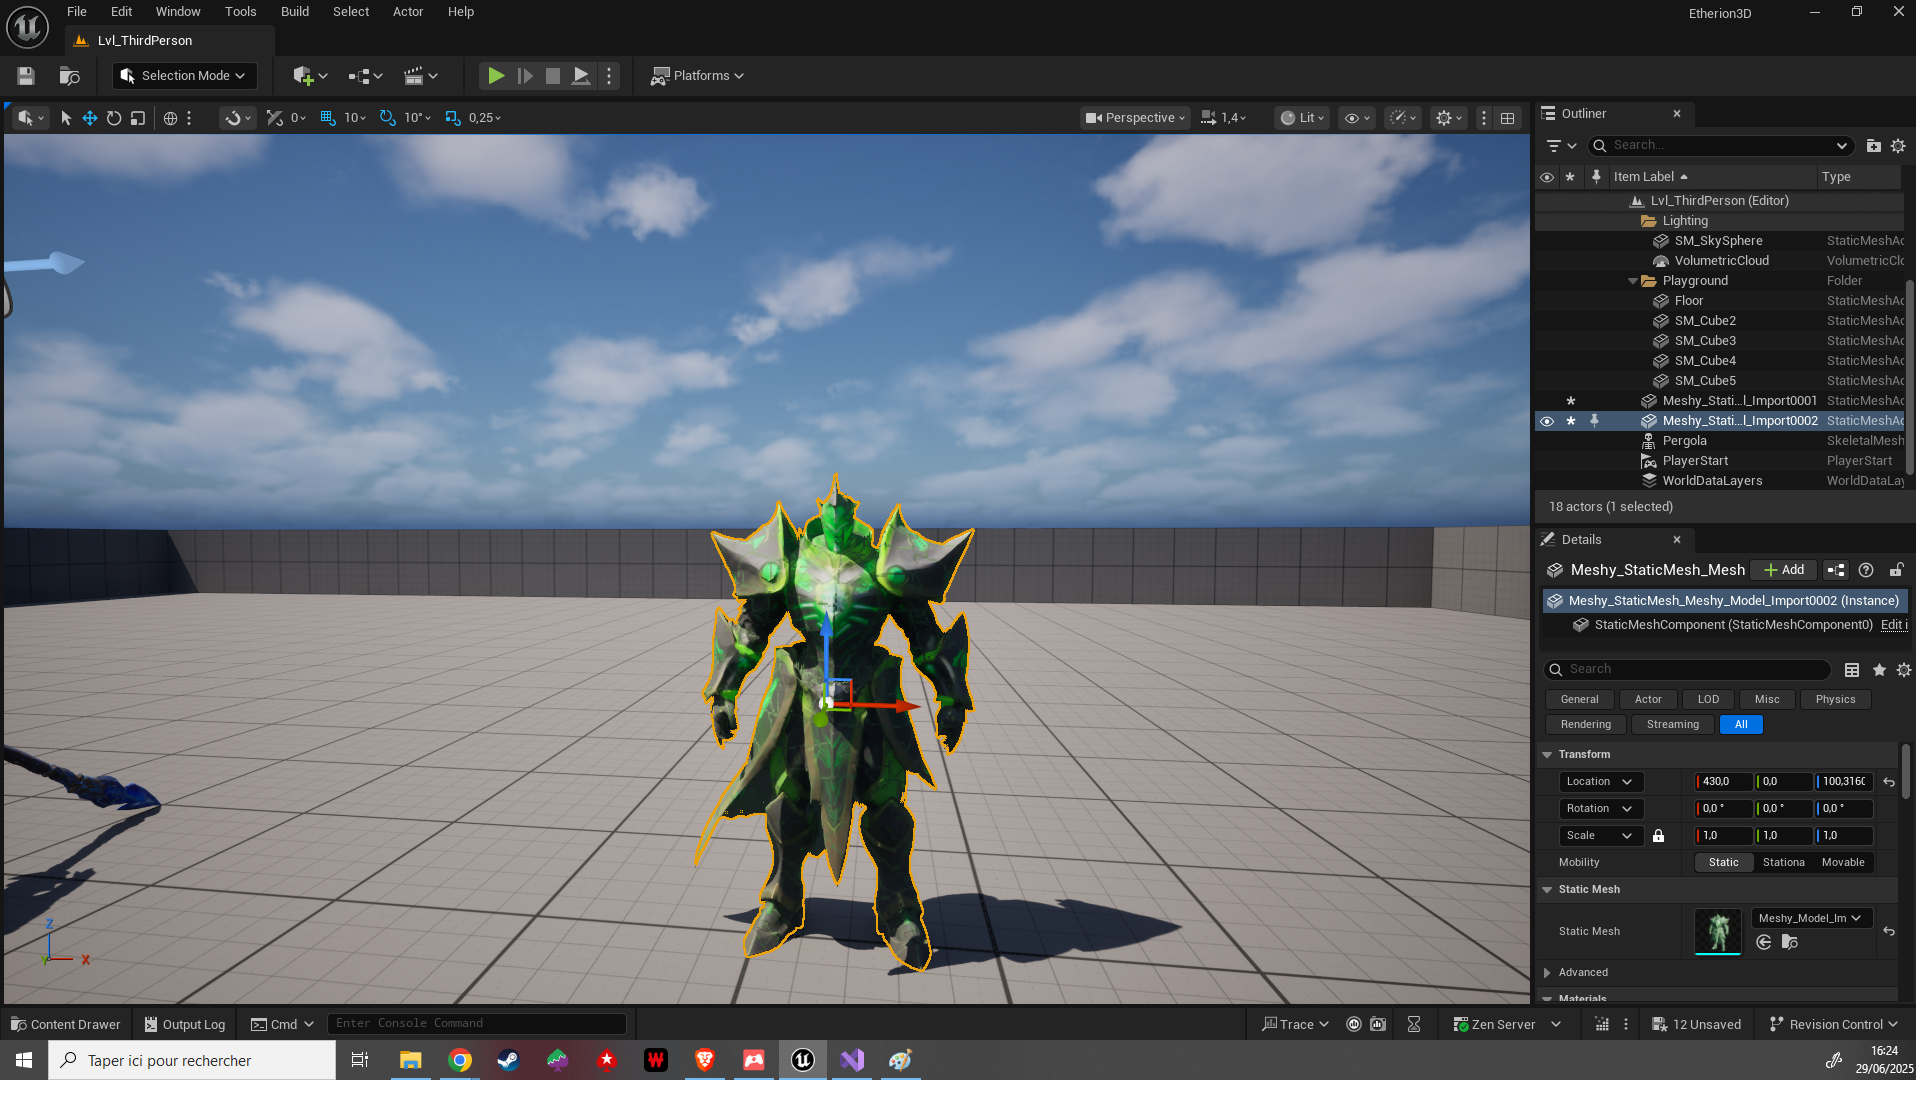Unpin Meshy_Stati...l_Import0002 row
The height and width of the screenshot is (1100, 1916).
point(1595,421)
